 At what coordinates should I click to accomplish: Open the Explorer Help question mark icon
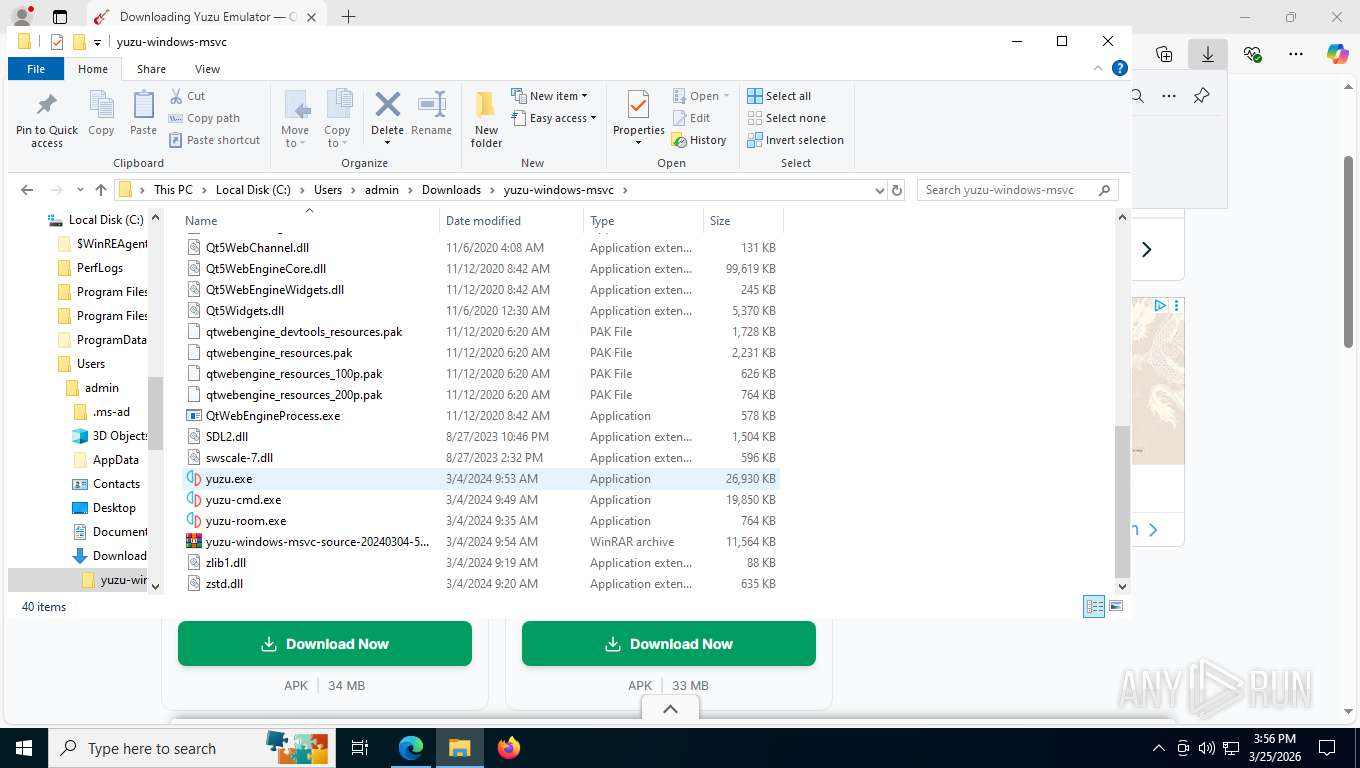[1120, 69]
